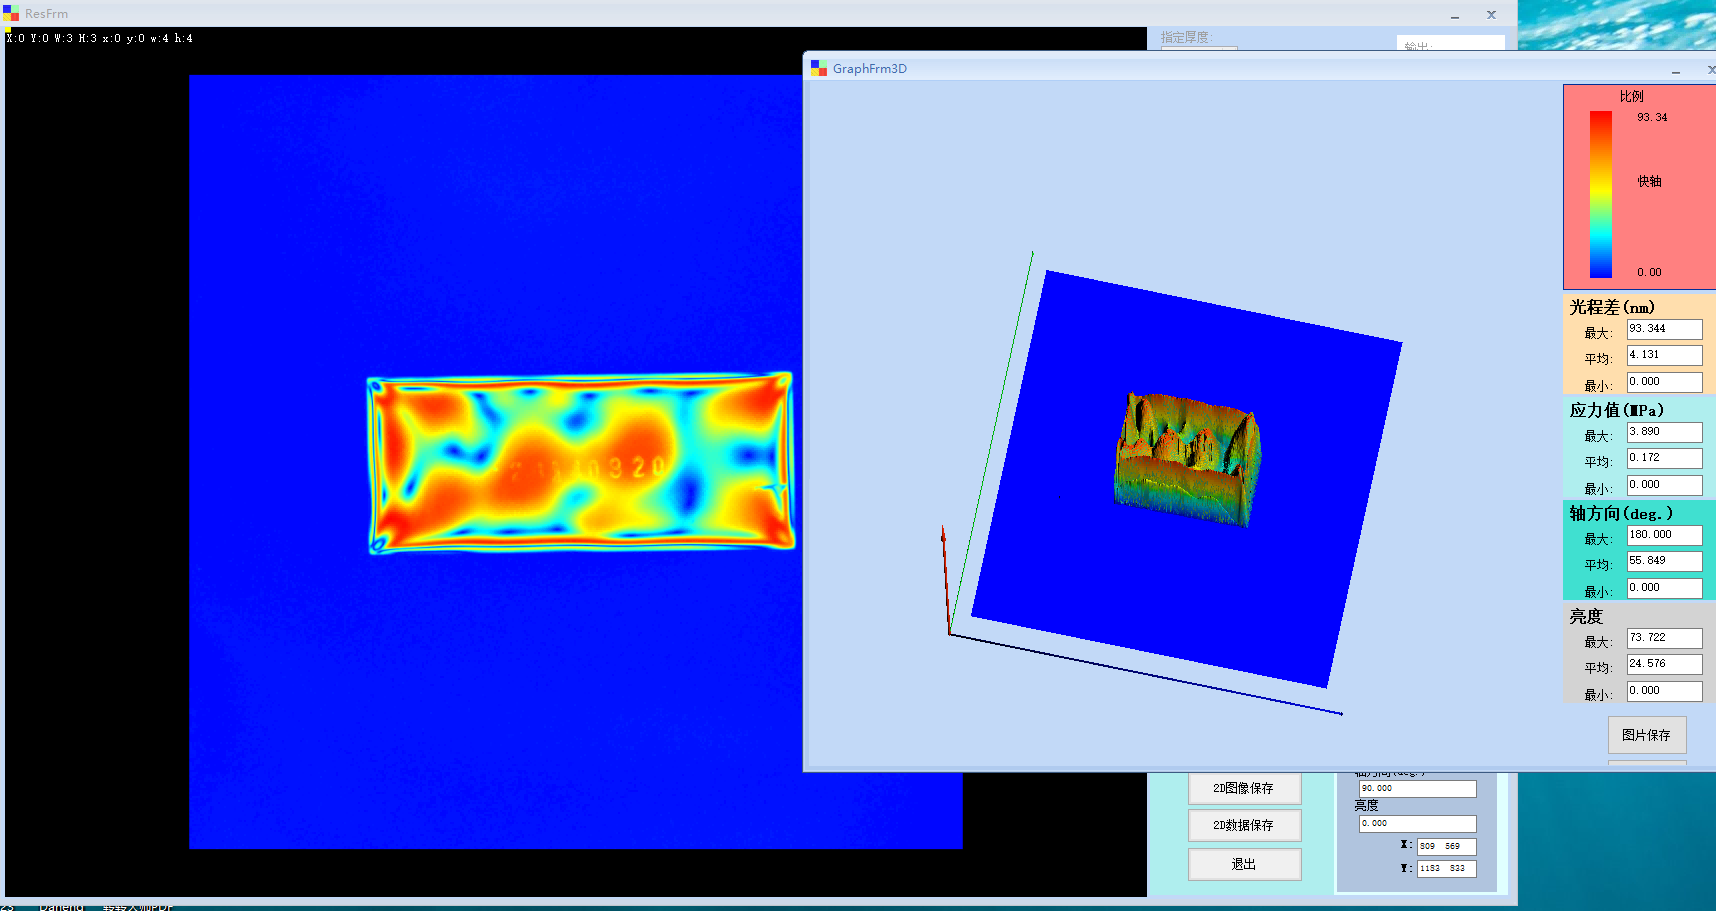Screen dimensions: 1716x911
Task: Click the rainbow scale color bar
Action: (1601, 194)
